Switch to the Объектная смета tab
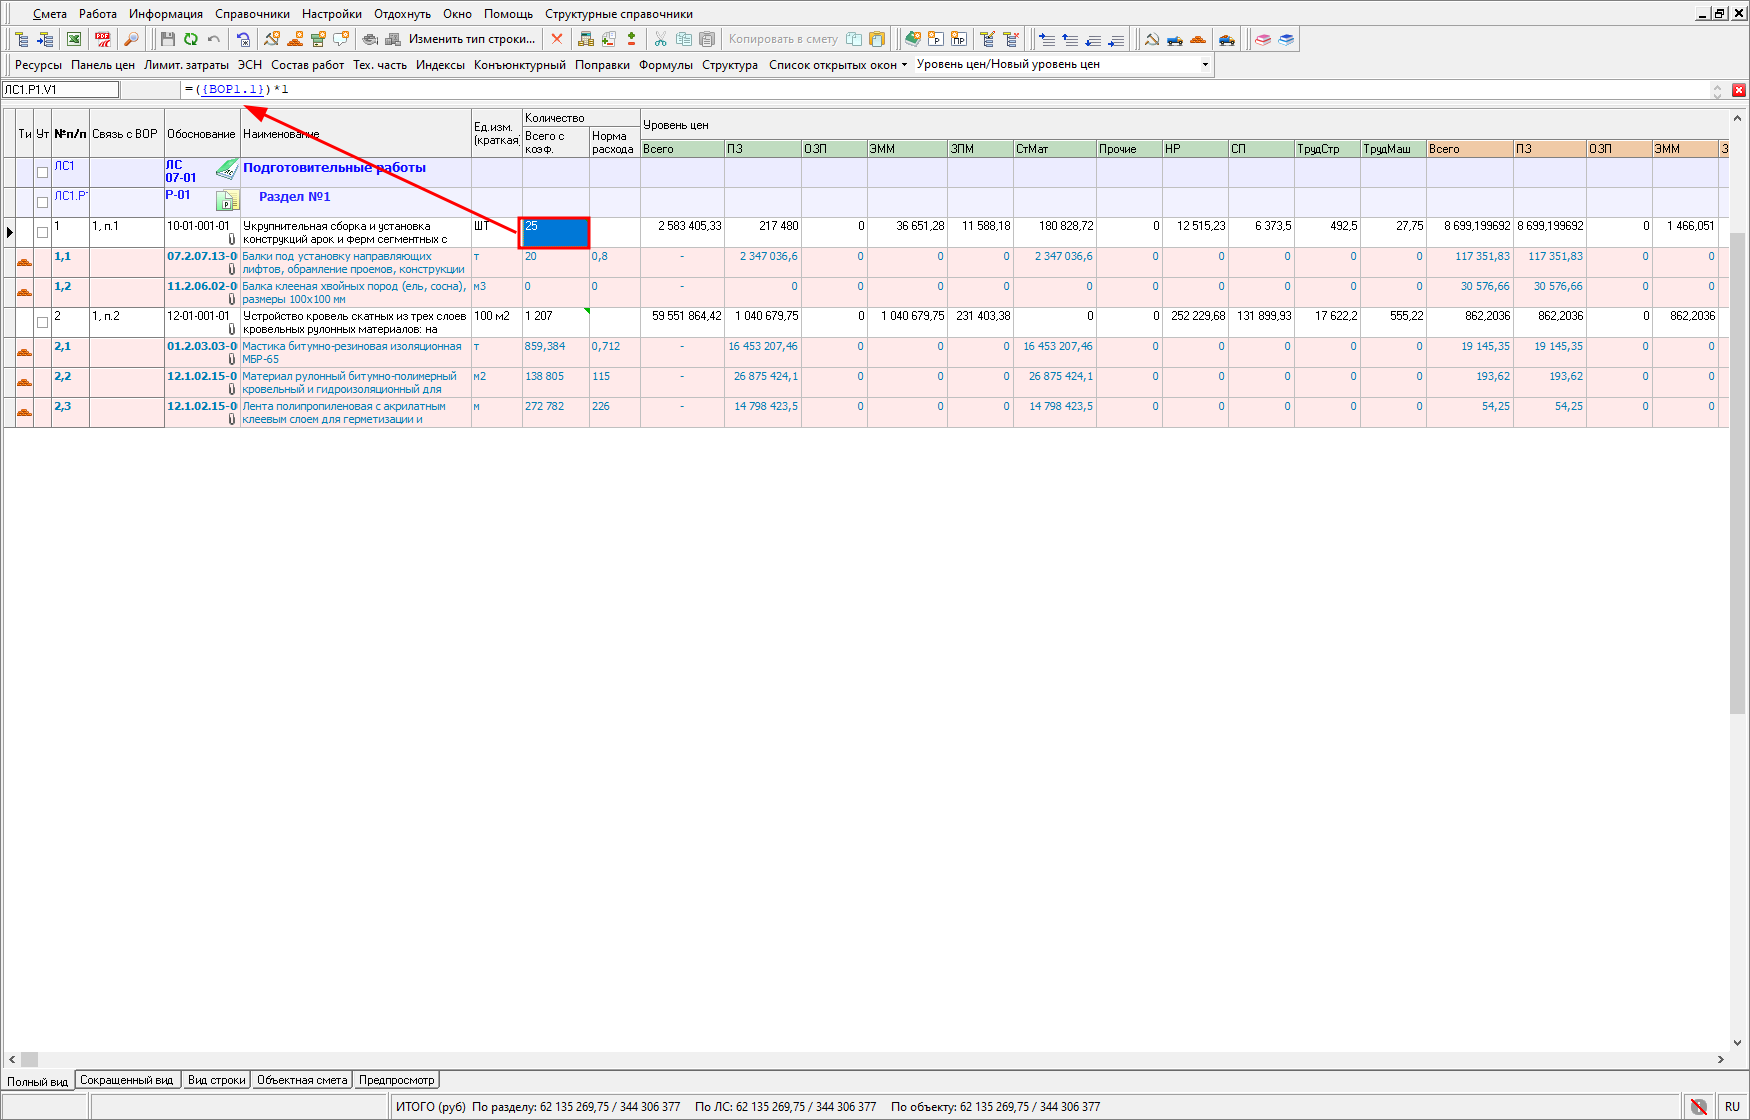 301,1080
